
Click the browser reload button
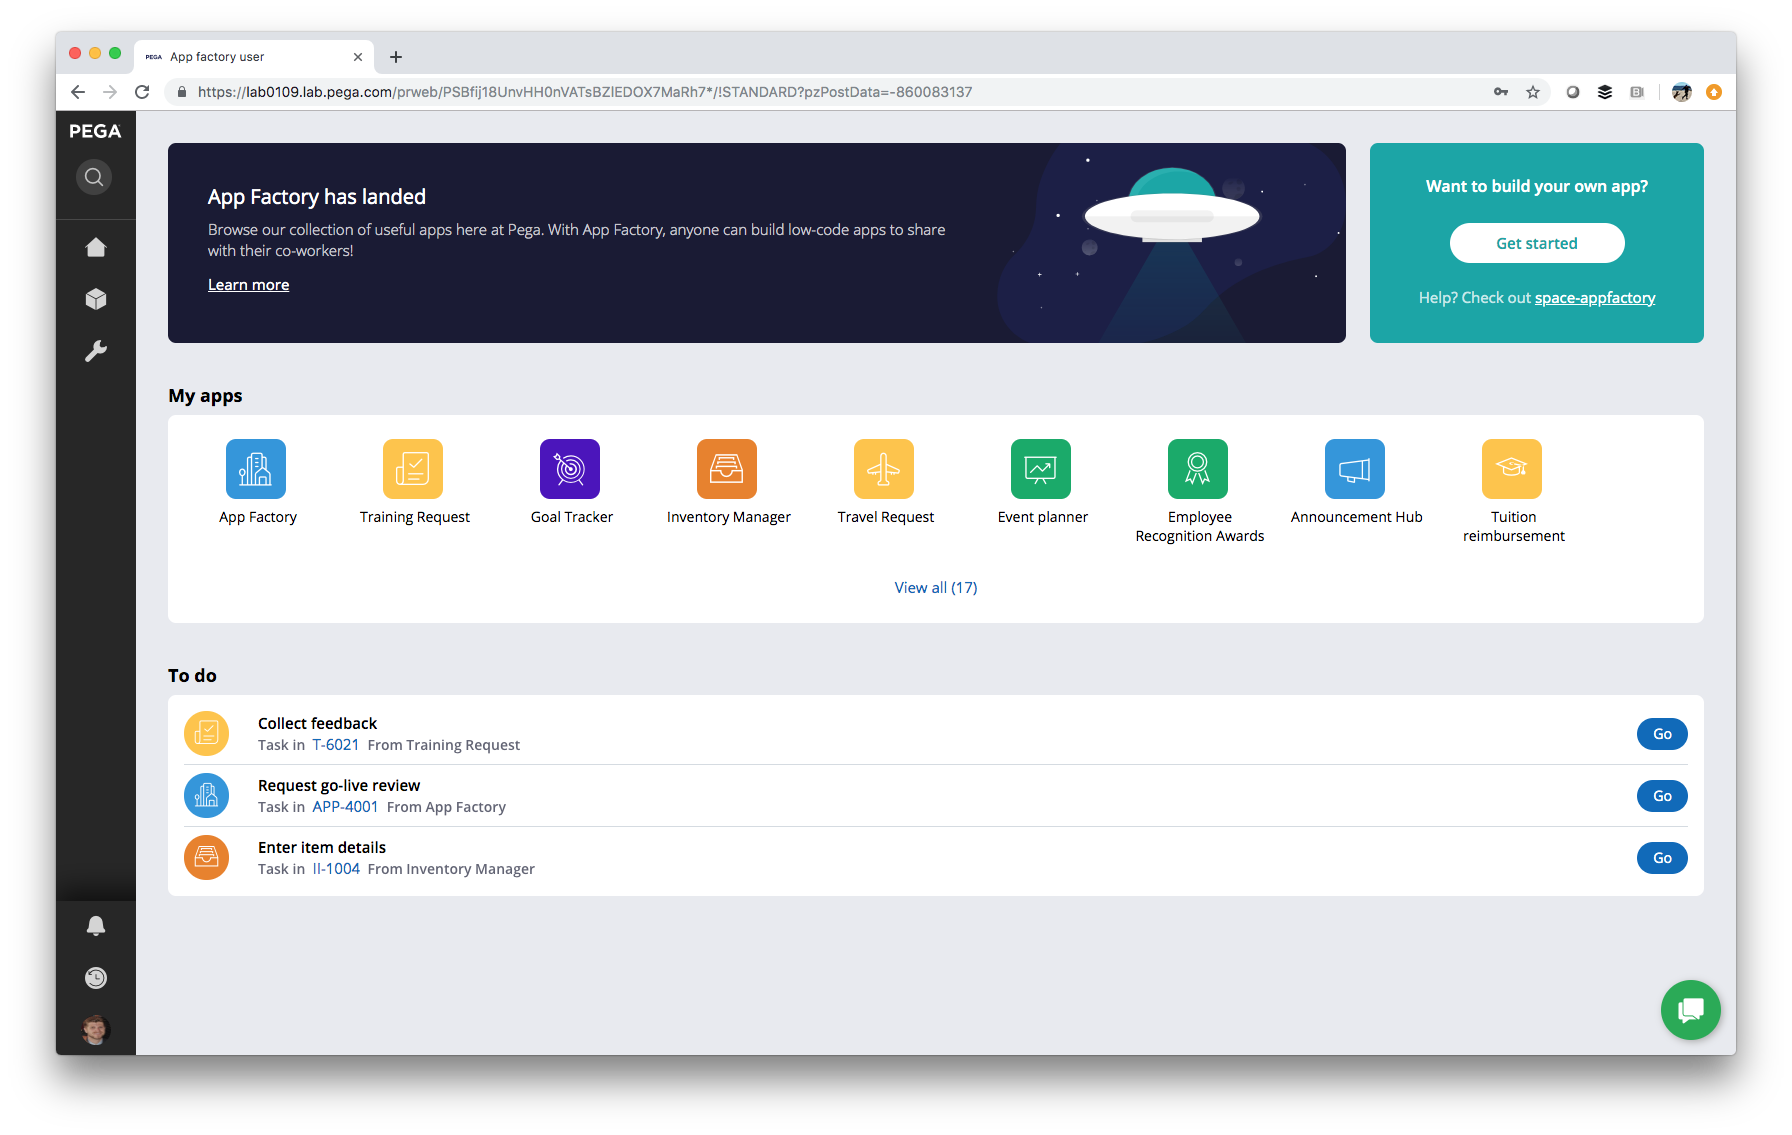[x=142, y=92]
